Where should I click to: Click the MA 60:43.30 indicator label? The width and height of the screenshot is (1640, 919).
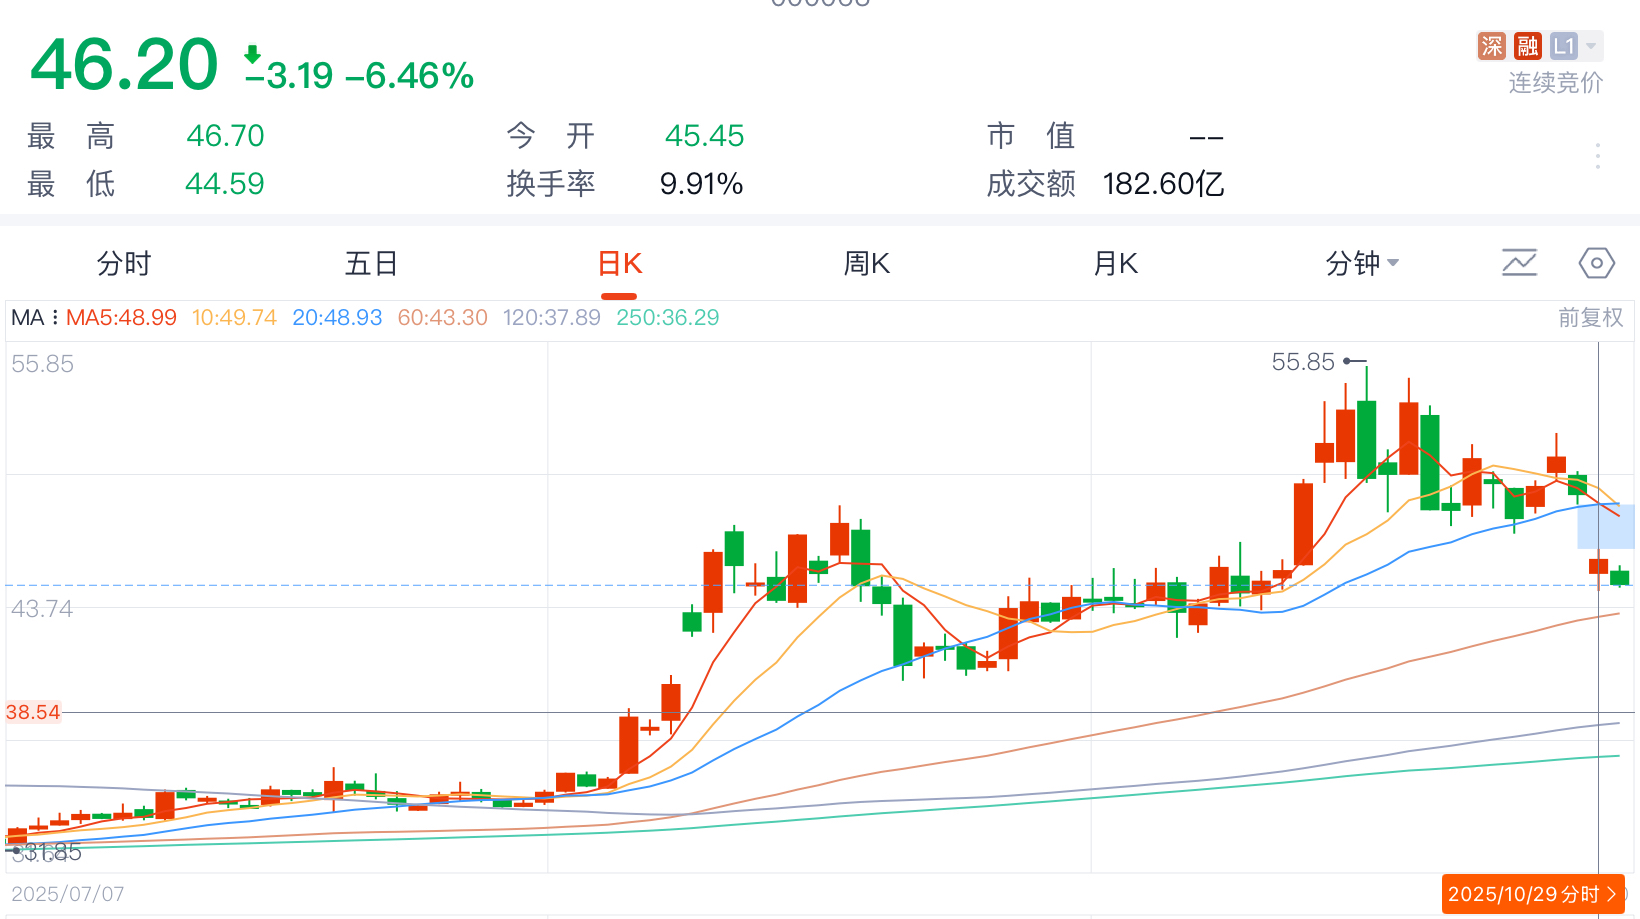coord(443,318)
